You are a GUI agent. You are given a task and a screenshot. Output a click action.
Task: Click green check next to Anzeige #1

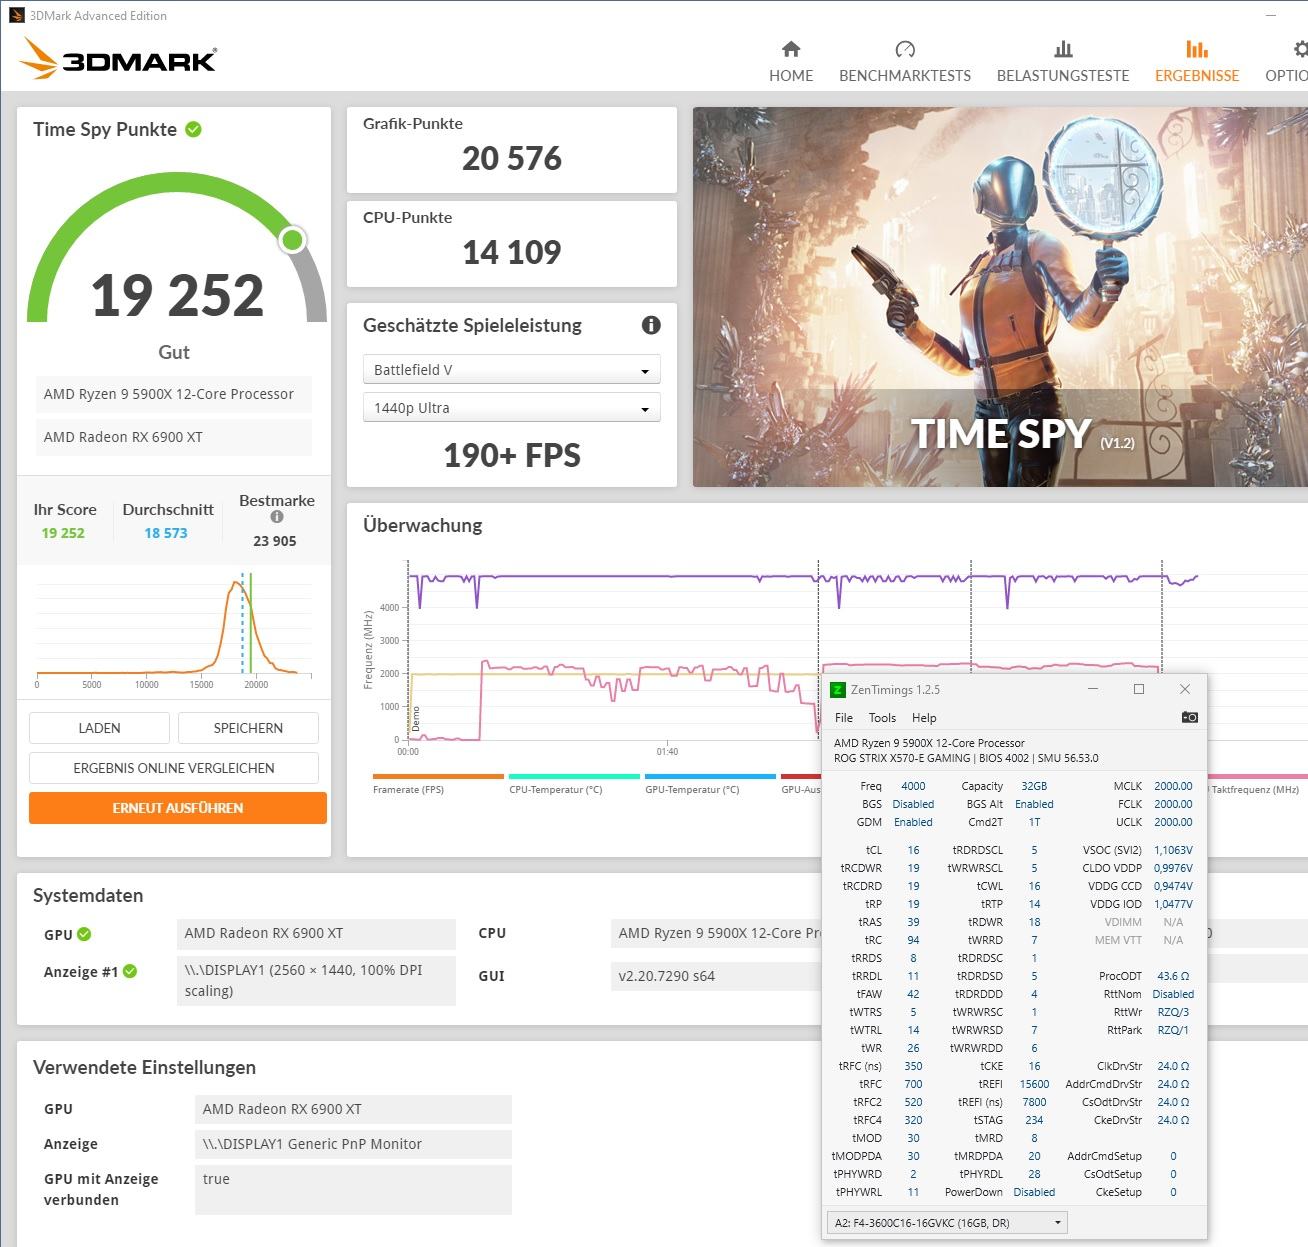coord(130,971)
